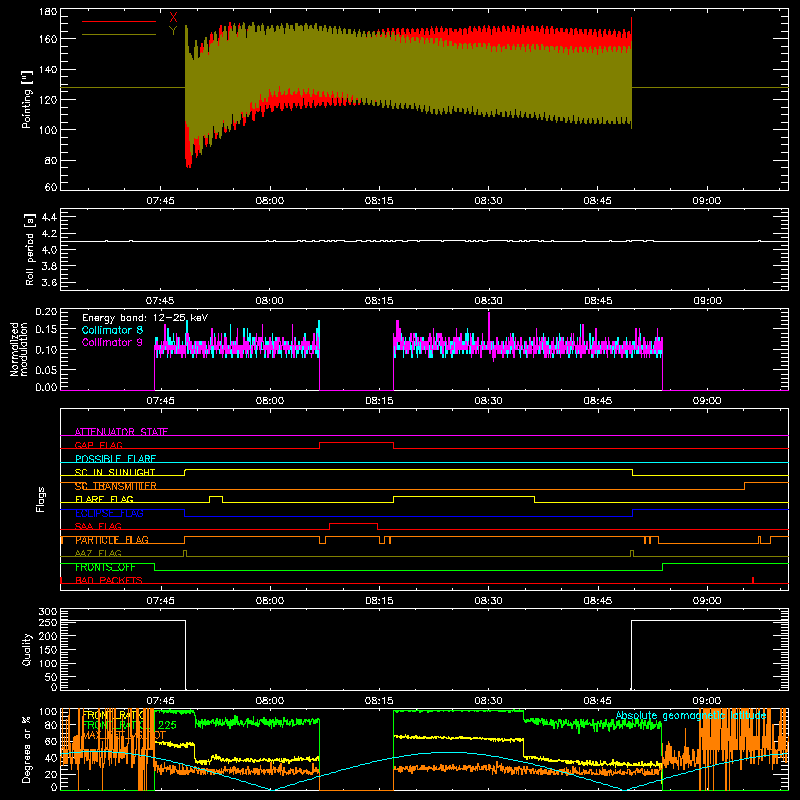800x800 pixels.
Task: Click the cyan Collimator 8 legend label
Action: click(112, 330)
